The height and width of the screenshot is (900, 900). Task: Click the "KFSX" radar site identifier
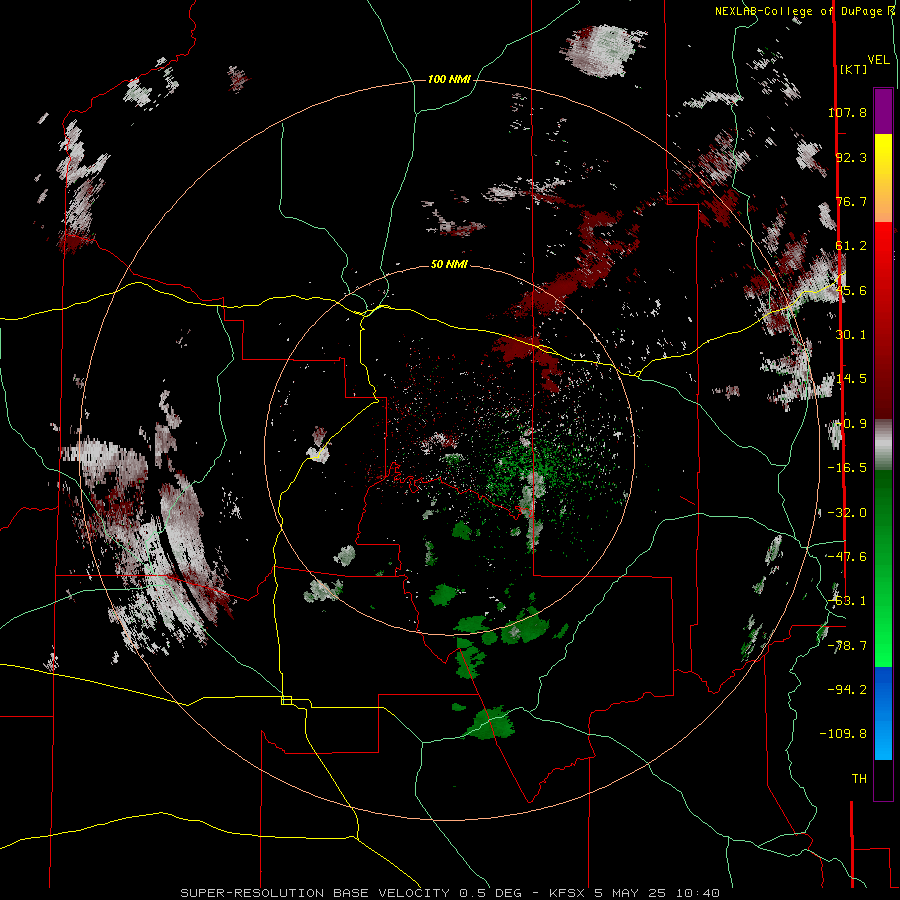tap(568, 893)
